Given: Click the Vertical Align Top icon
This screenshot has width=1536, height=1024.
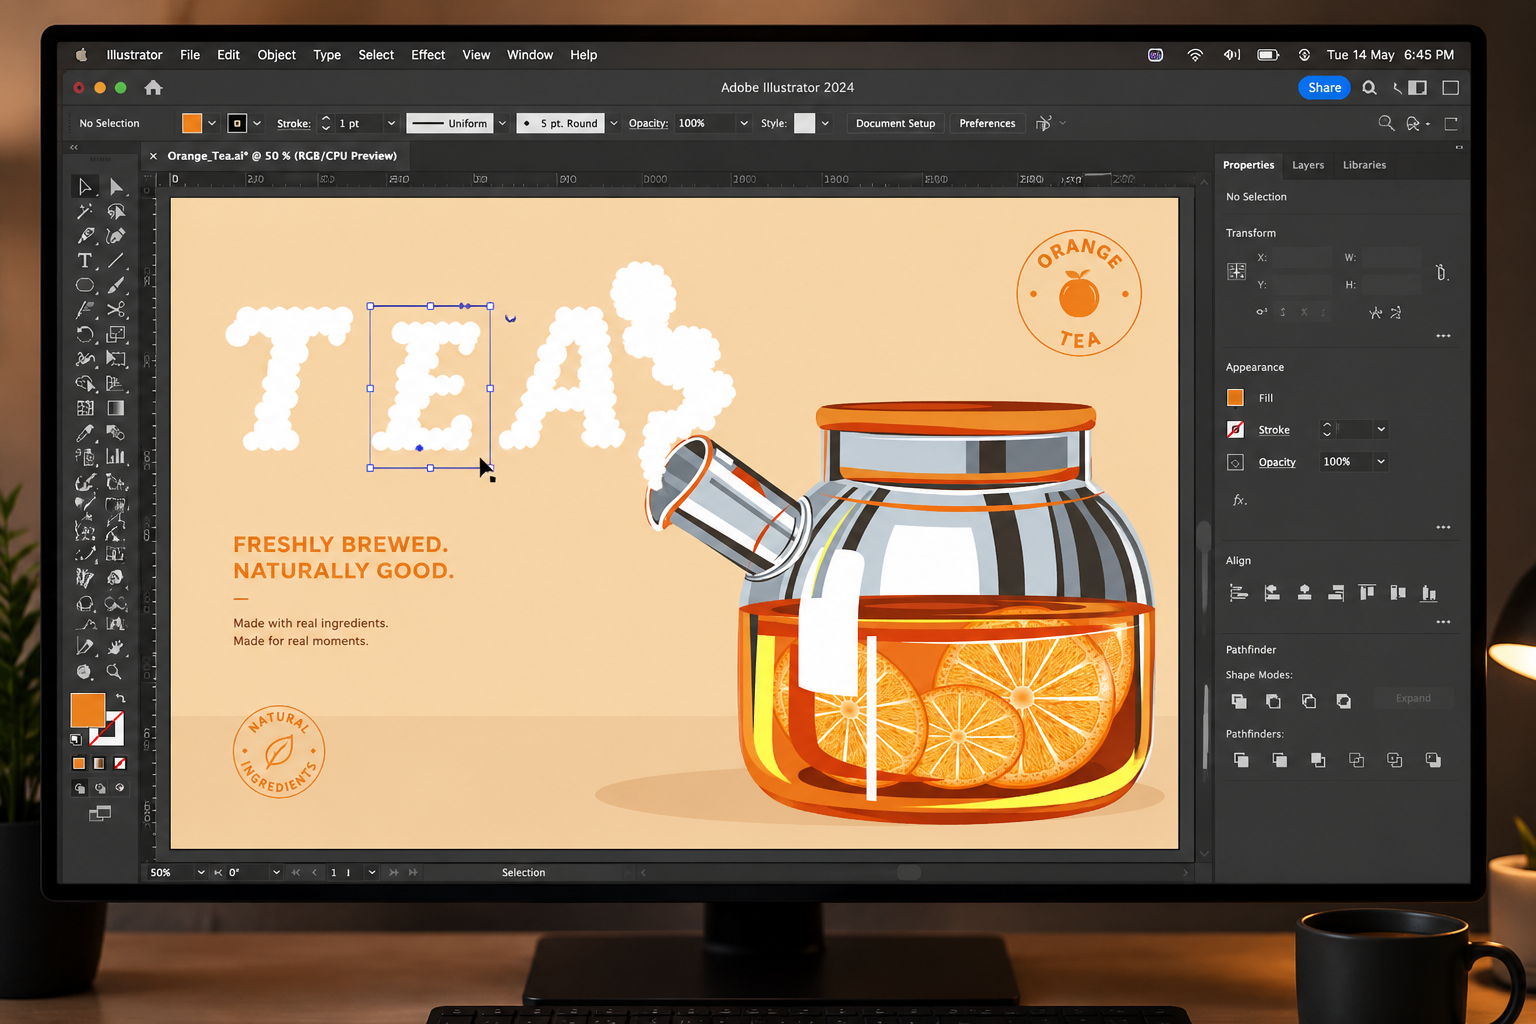Looking at the screenshot, I should (1366, 593).
